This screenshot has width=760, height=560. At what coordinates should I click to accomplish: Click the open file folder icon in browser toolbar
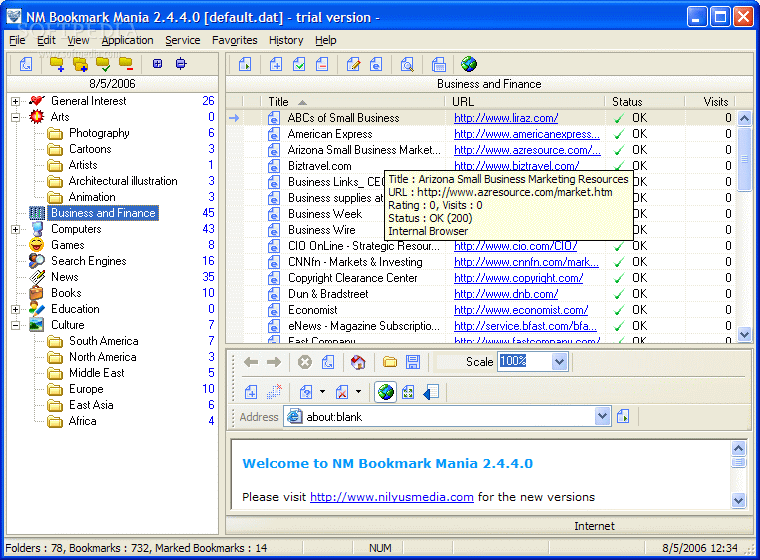pos(390,362)
